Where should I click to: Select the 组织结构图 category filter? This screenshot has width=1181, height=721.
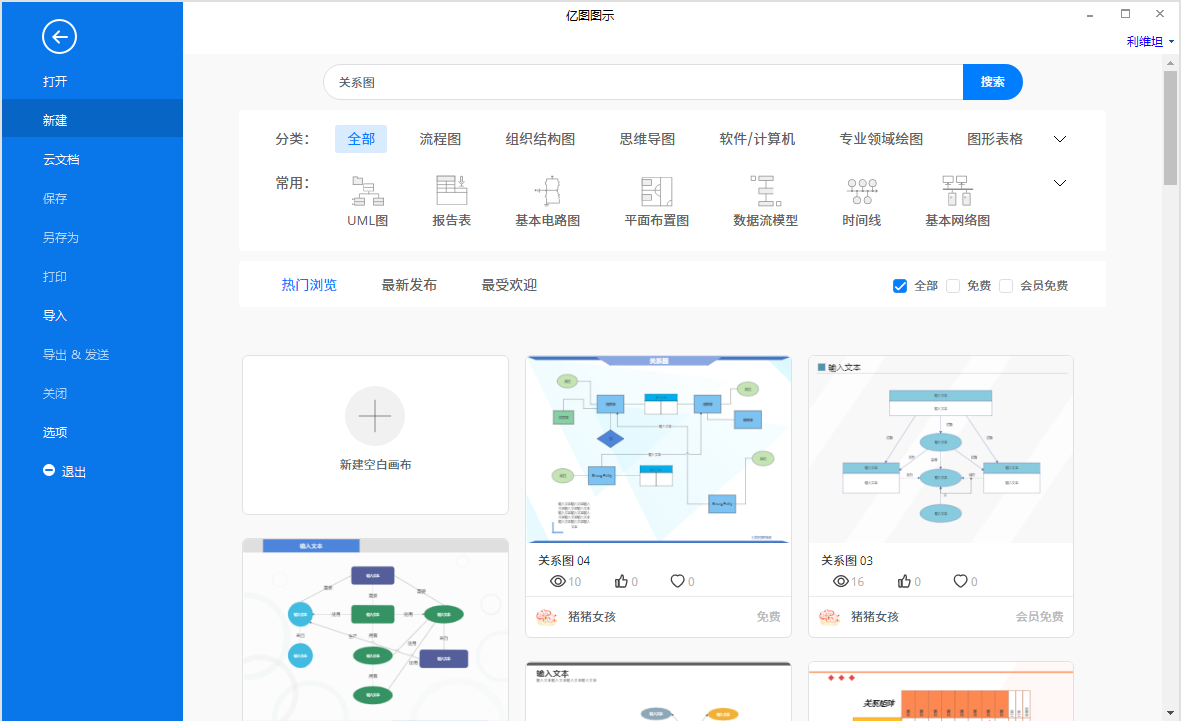(540, 139)
